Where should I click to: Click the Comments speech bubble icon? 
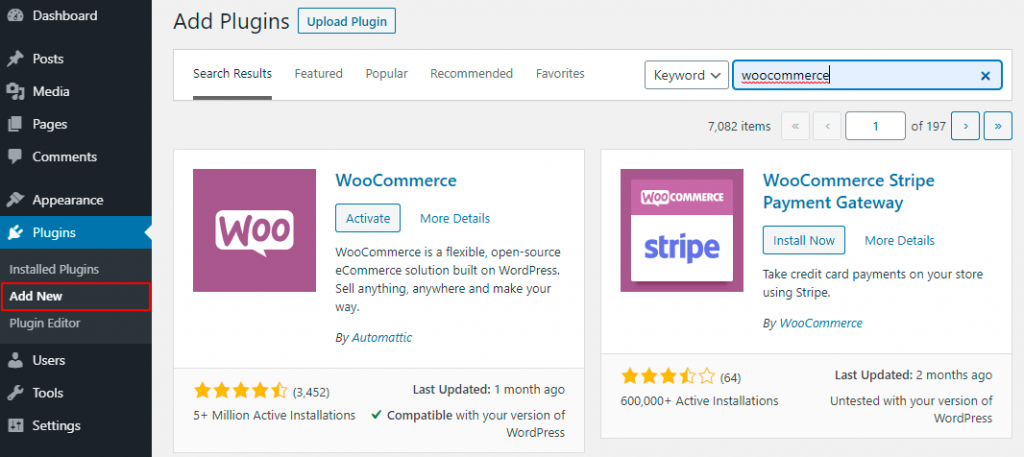click(15, 157)
